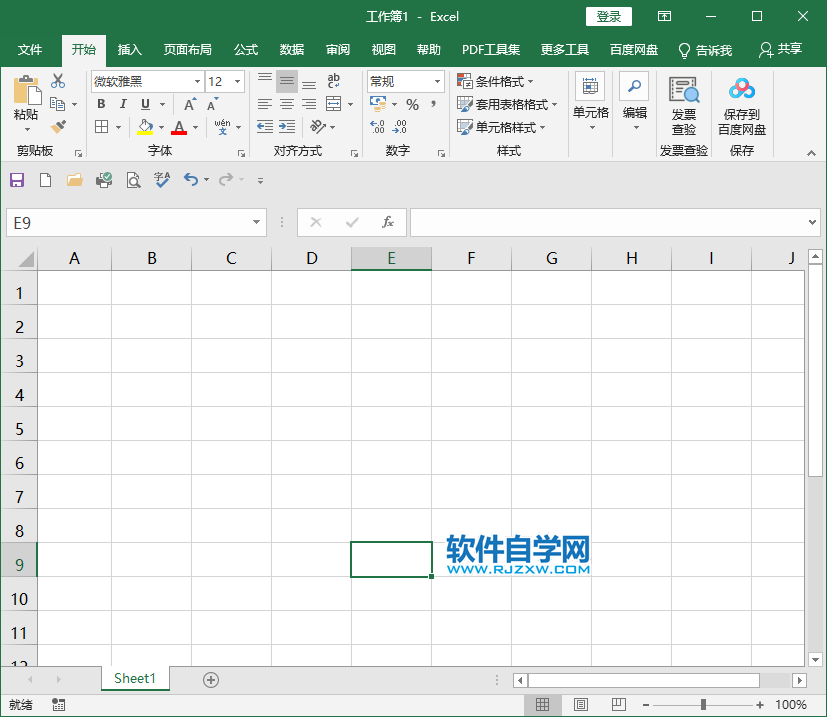This screenshot has width=827, height=717.
Task: Toggle underline formatting
Action: pos(143,103)
